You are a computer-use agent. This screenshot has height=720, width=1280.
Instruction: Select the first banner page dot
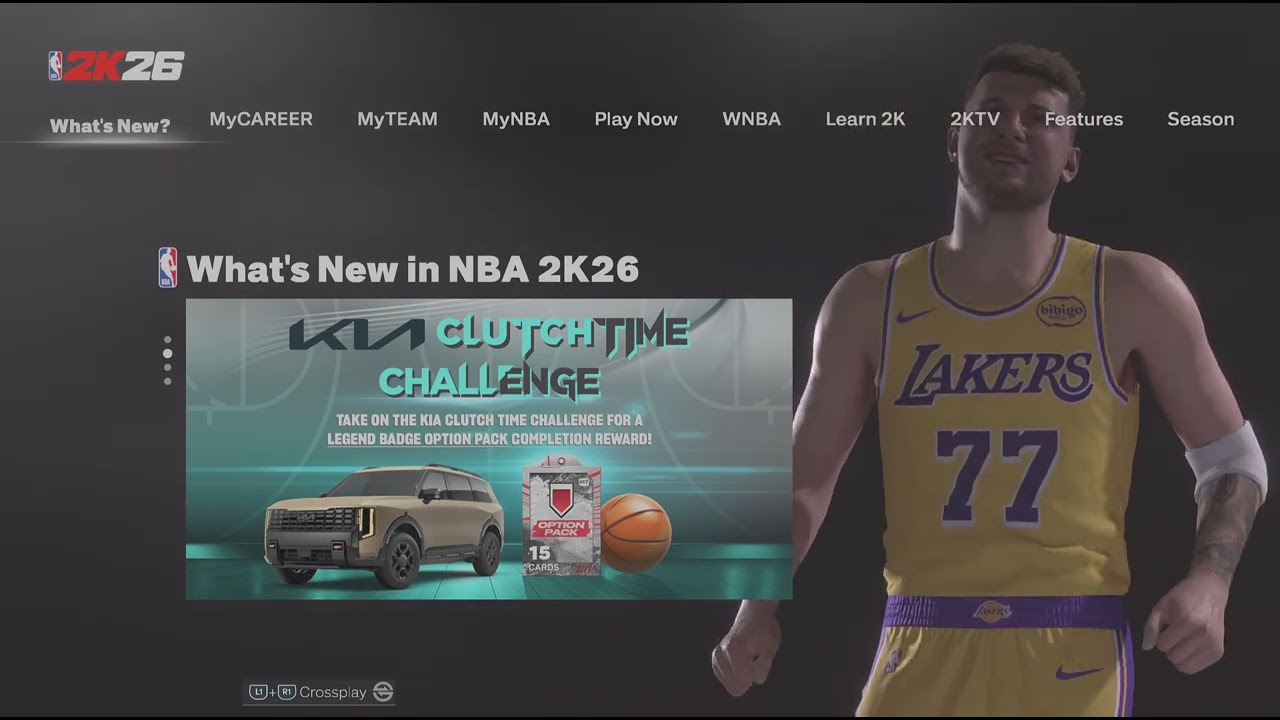[167, 341]
